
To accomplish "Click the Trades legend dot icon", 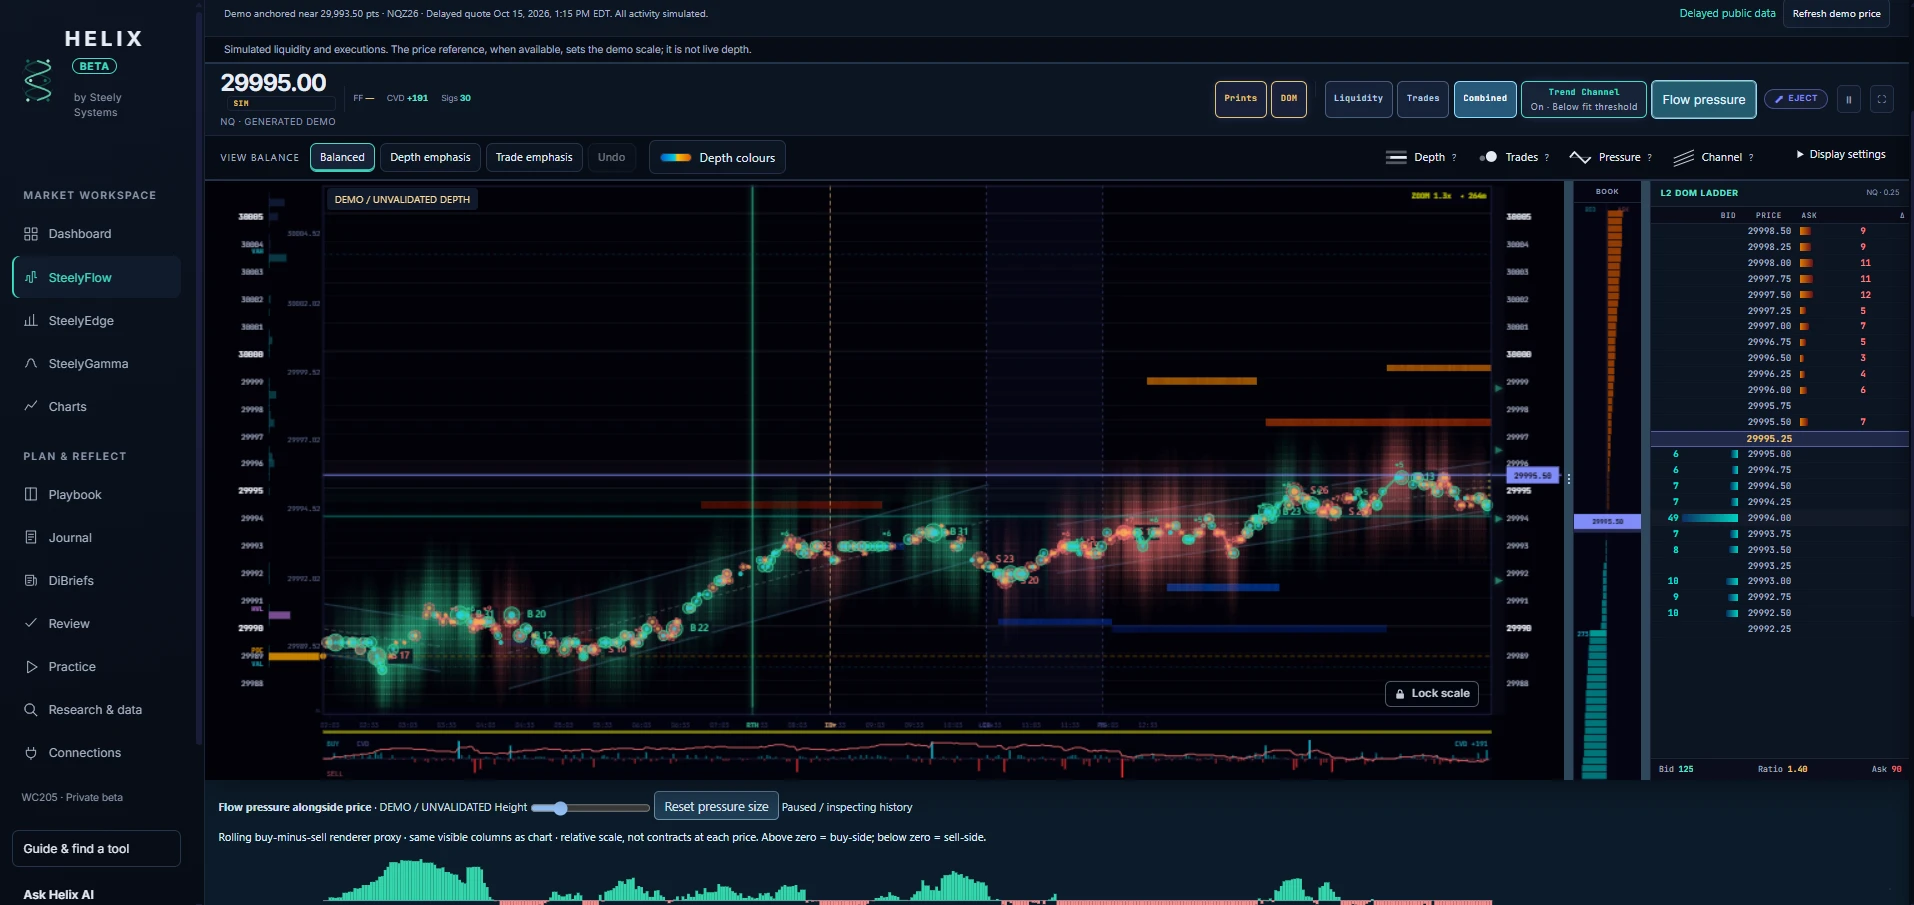I will pyautogui.click(x=1489, y=157).
